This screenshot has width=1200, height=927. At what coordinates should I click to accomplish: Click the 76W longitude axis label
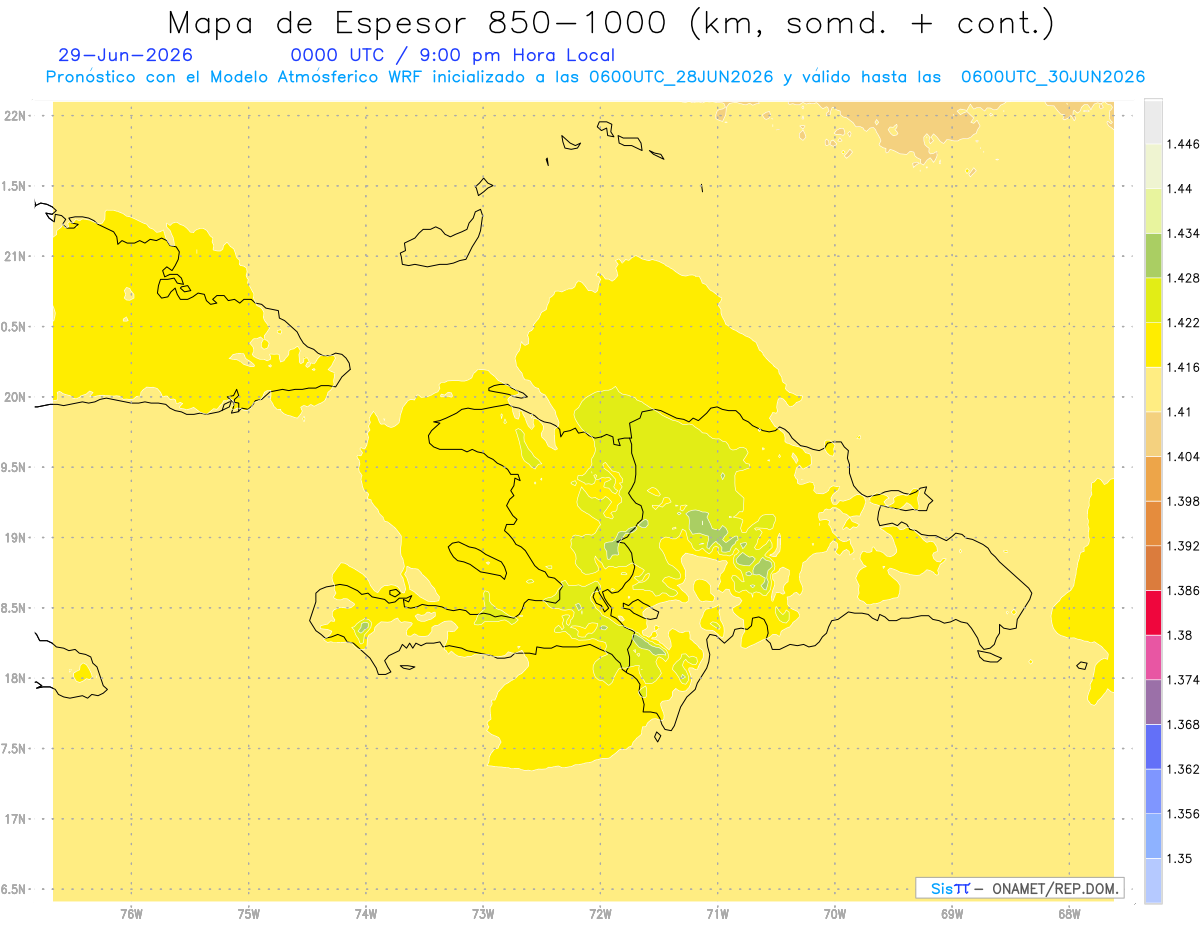(131, 914)
